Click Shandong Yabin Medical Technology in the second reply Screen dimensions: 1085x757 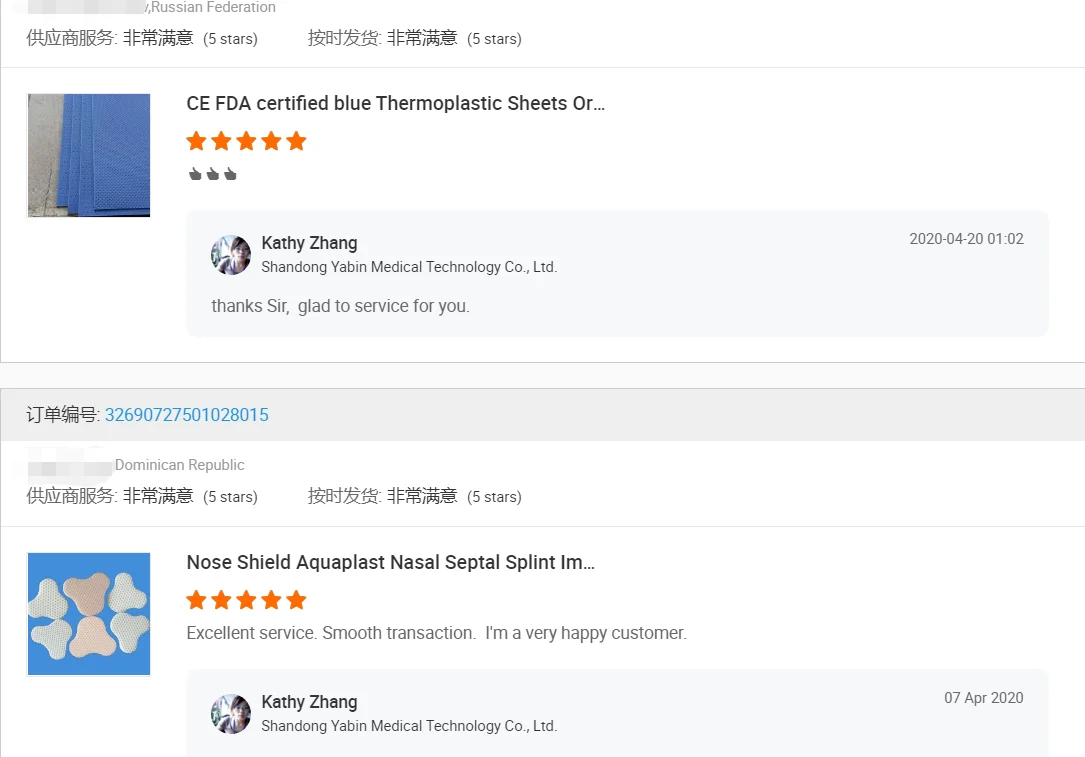409,726
